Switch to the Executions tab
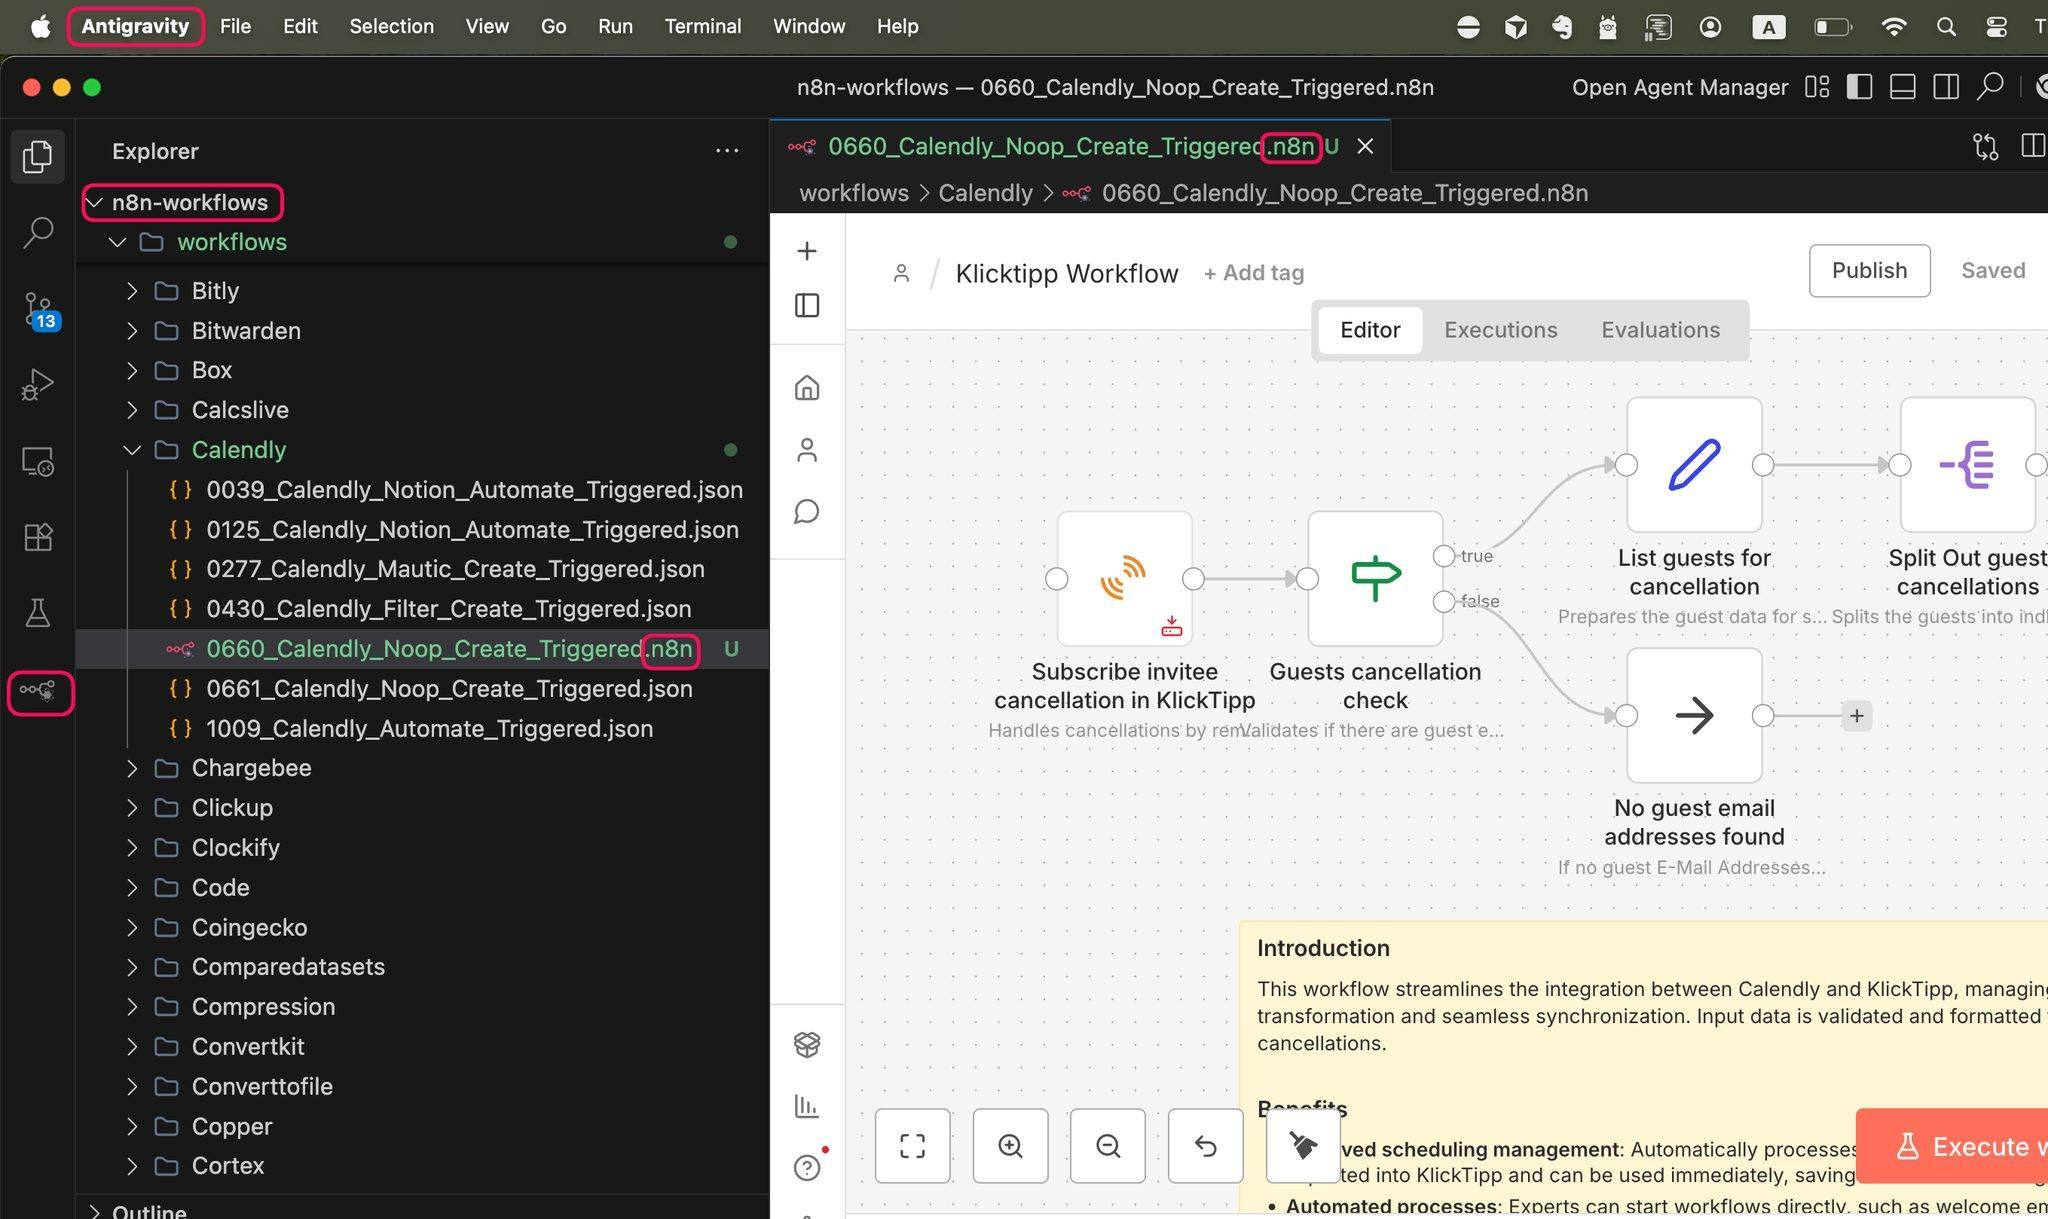 pos(1500,330)
